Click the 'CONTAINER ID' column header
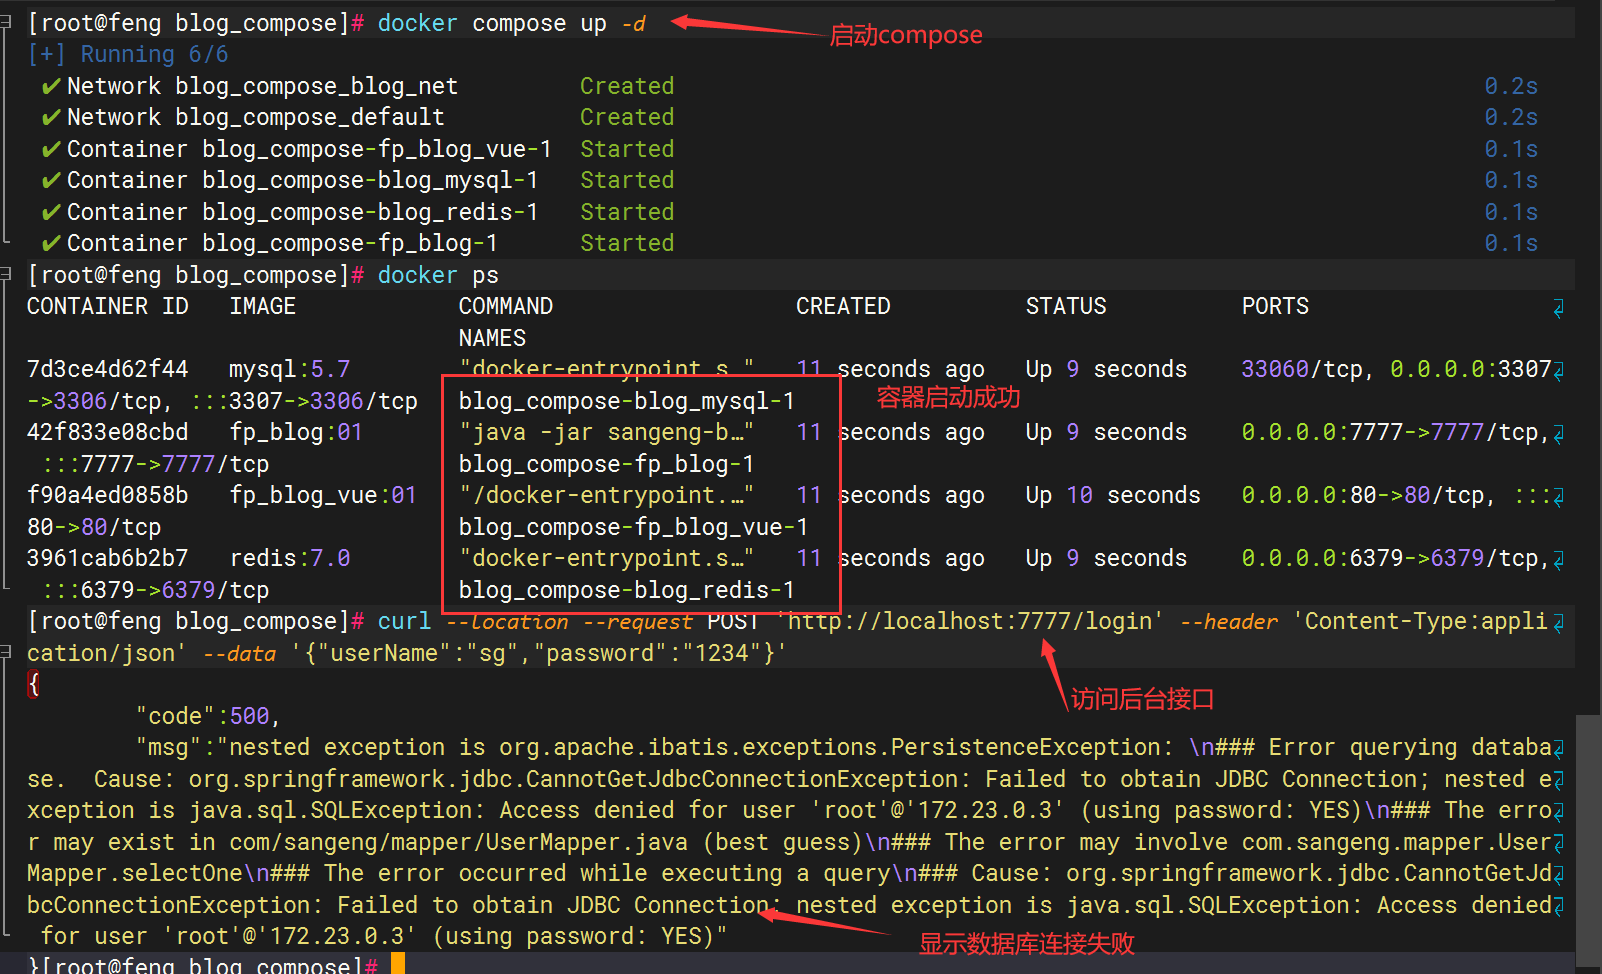 [x=107, y=306]
